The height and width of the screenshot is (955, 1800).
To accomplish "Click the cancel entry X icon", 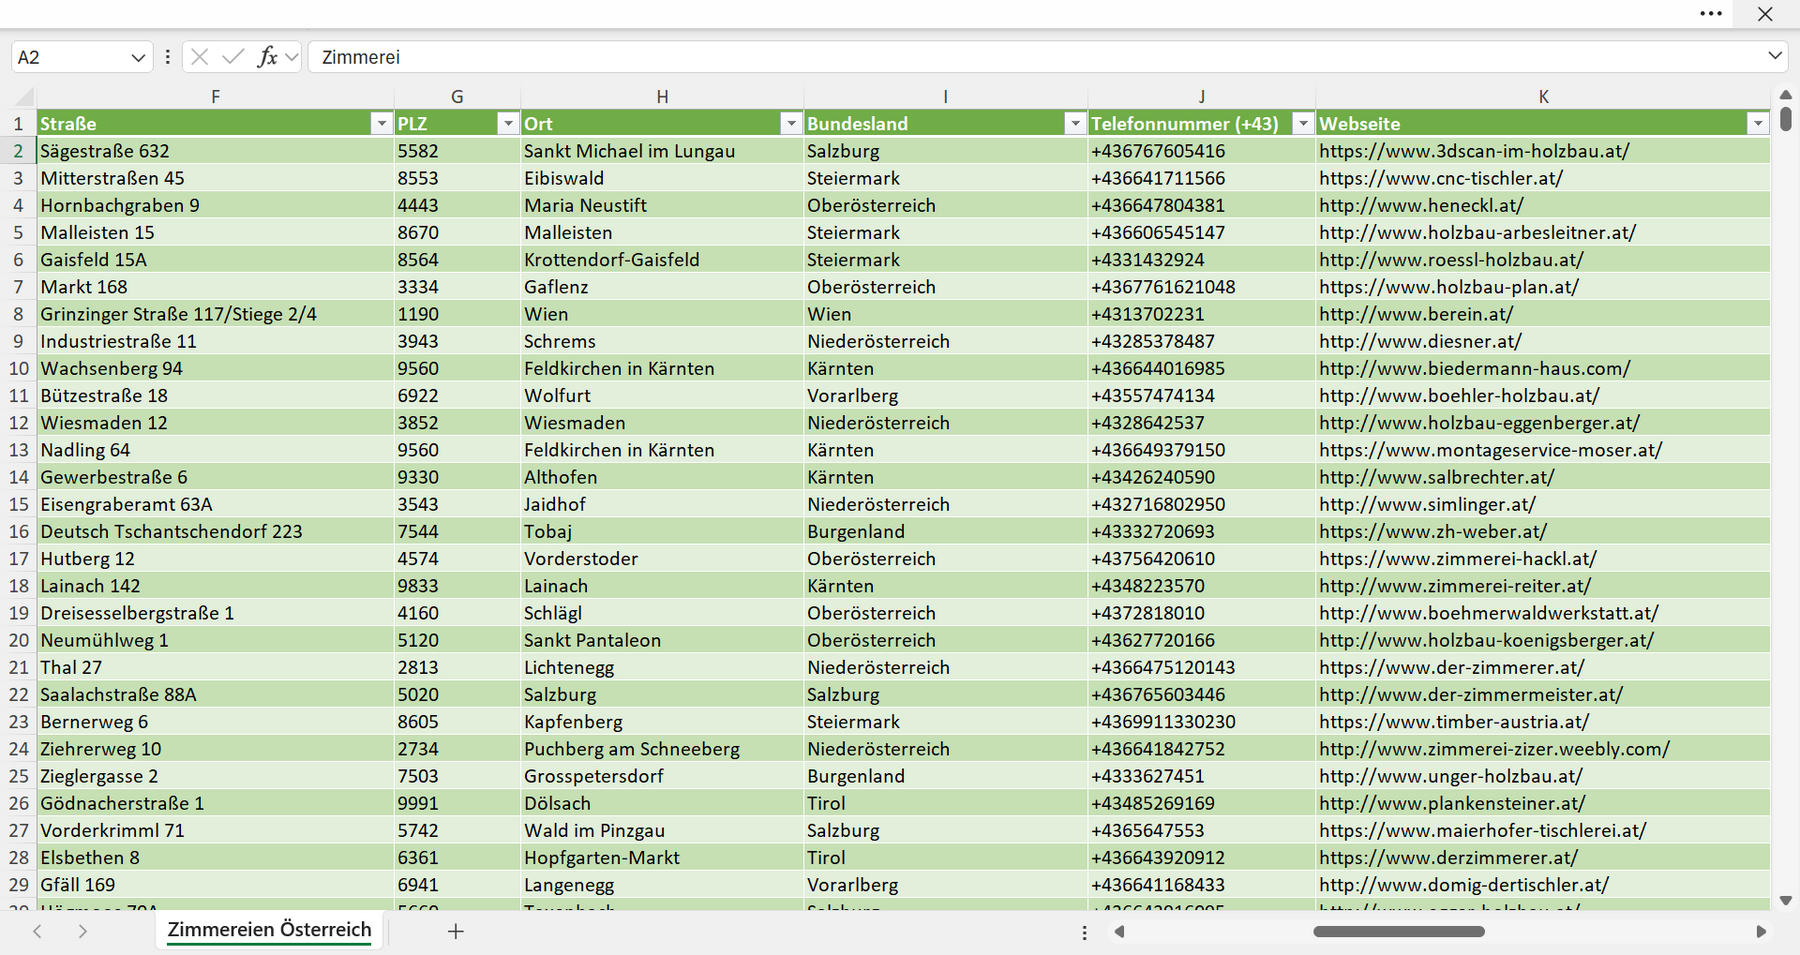I will tap(199, 57).
